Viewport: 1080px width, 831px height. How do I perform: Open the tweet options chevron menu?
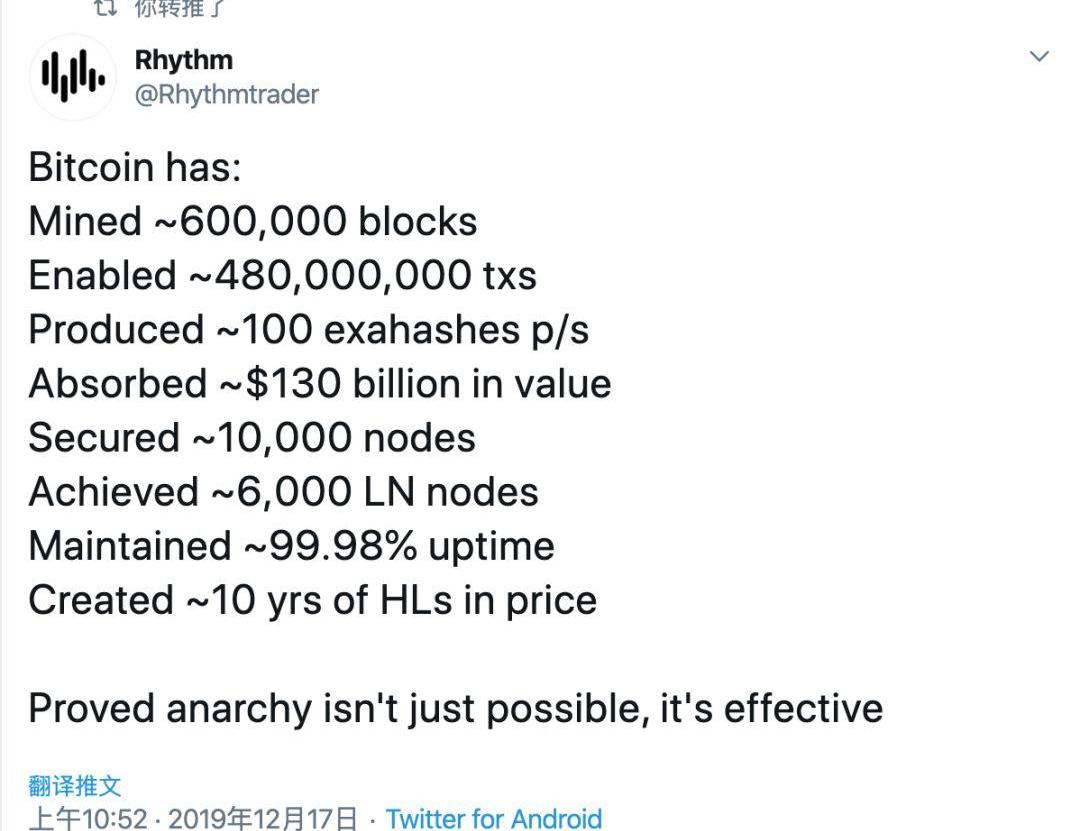point(1039,57)
